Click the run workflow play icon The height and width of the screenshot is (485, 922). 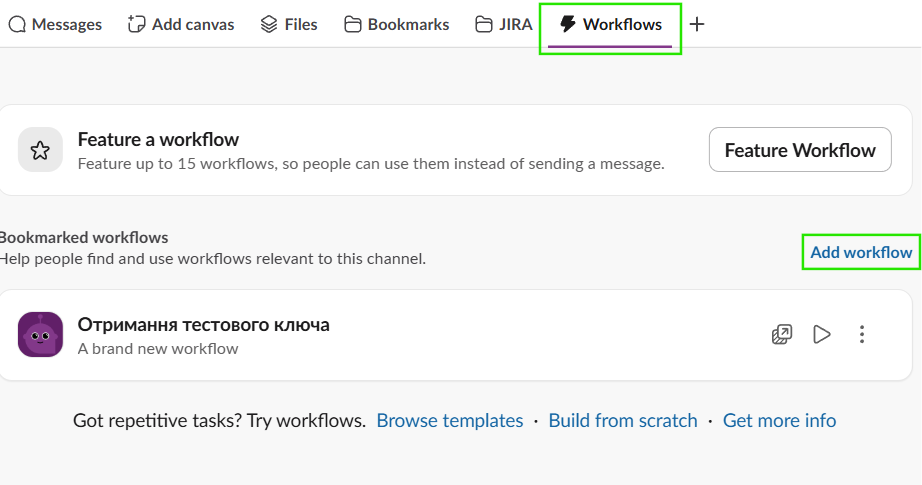tap(822, 335)
